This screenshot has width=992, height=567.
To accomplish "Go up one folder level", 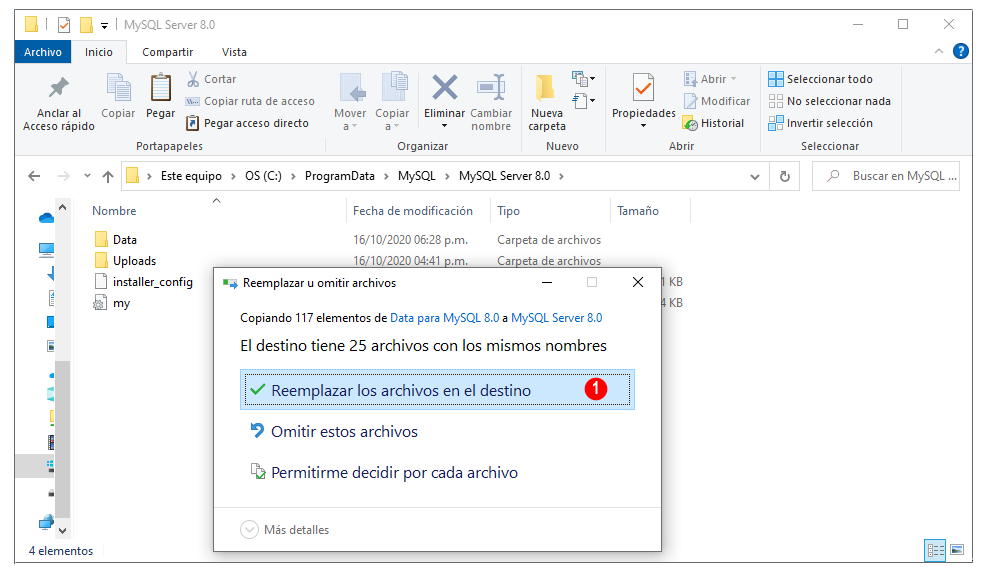I will [x=108, y=177].
